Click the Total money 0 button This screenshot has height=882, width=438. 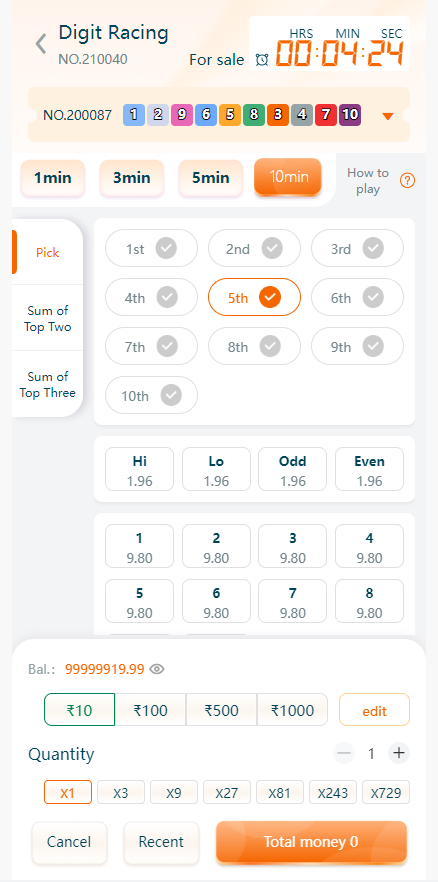click(311, 842)
